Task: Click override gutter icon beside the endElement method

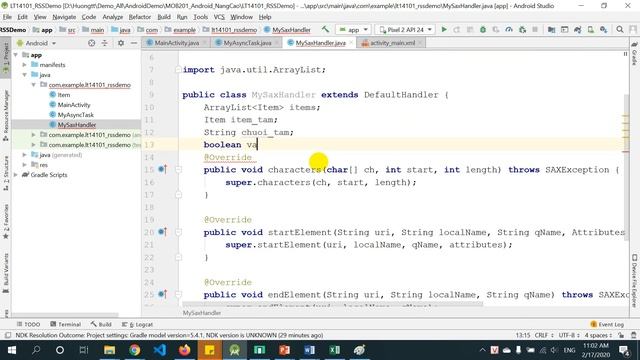Action: point(162,294)
